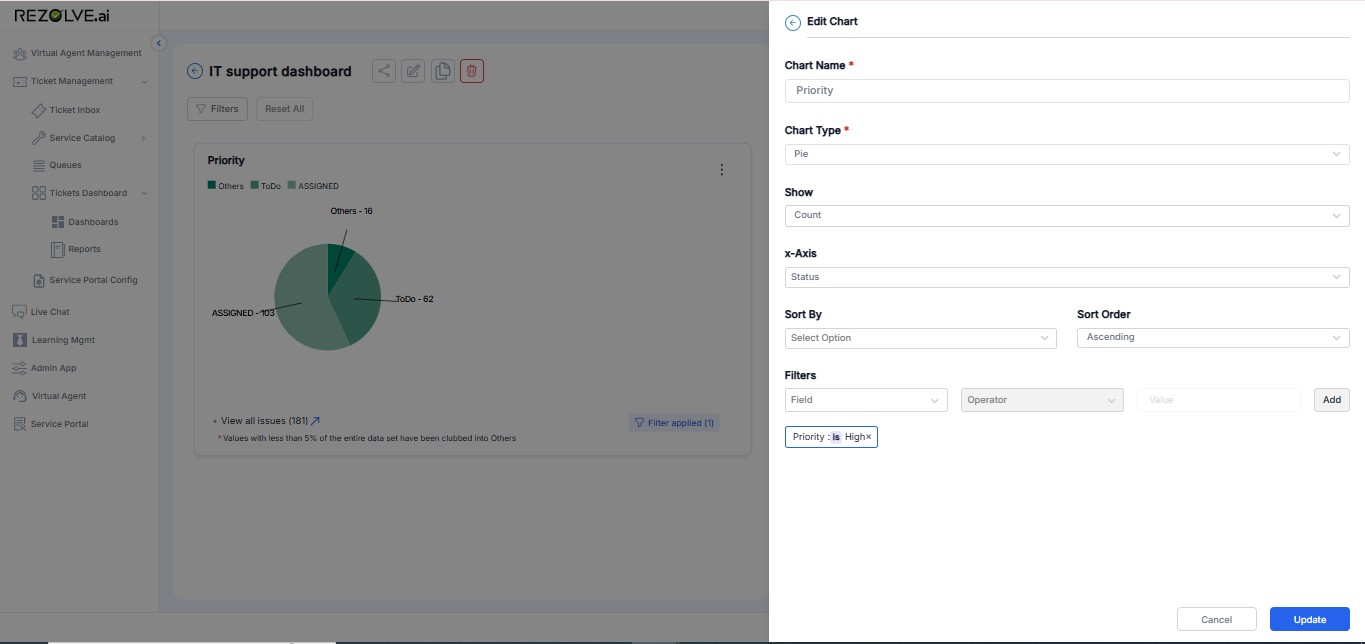Open the x-Axis Status dropdown
1365x644 pixels.
point(1067,277)
